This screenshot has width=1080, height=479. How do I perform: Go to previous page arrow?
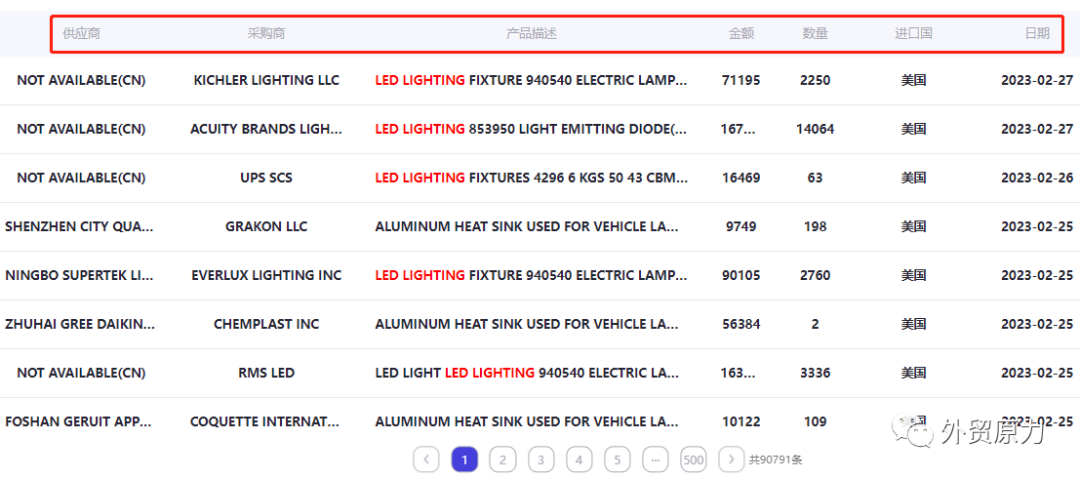point(426,460)
